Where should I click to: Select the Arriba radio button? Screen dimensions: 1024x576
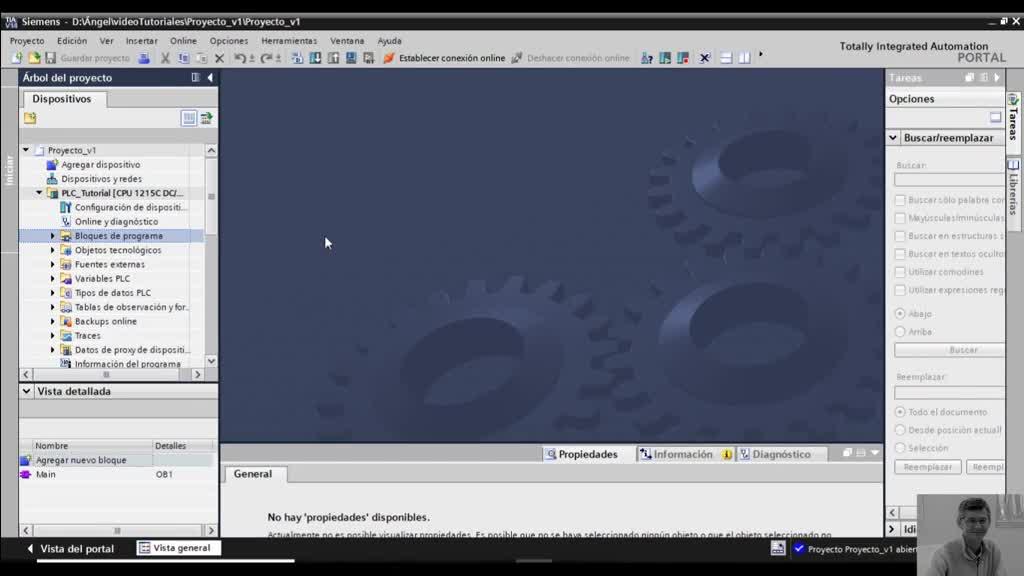[900, 332]
